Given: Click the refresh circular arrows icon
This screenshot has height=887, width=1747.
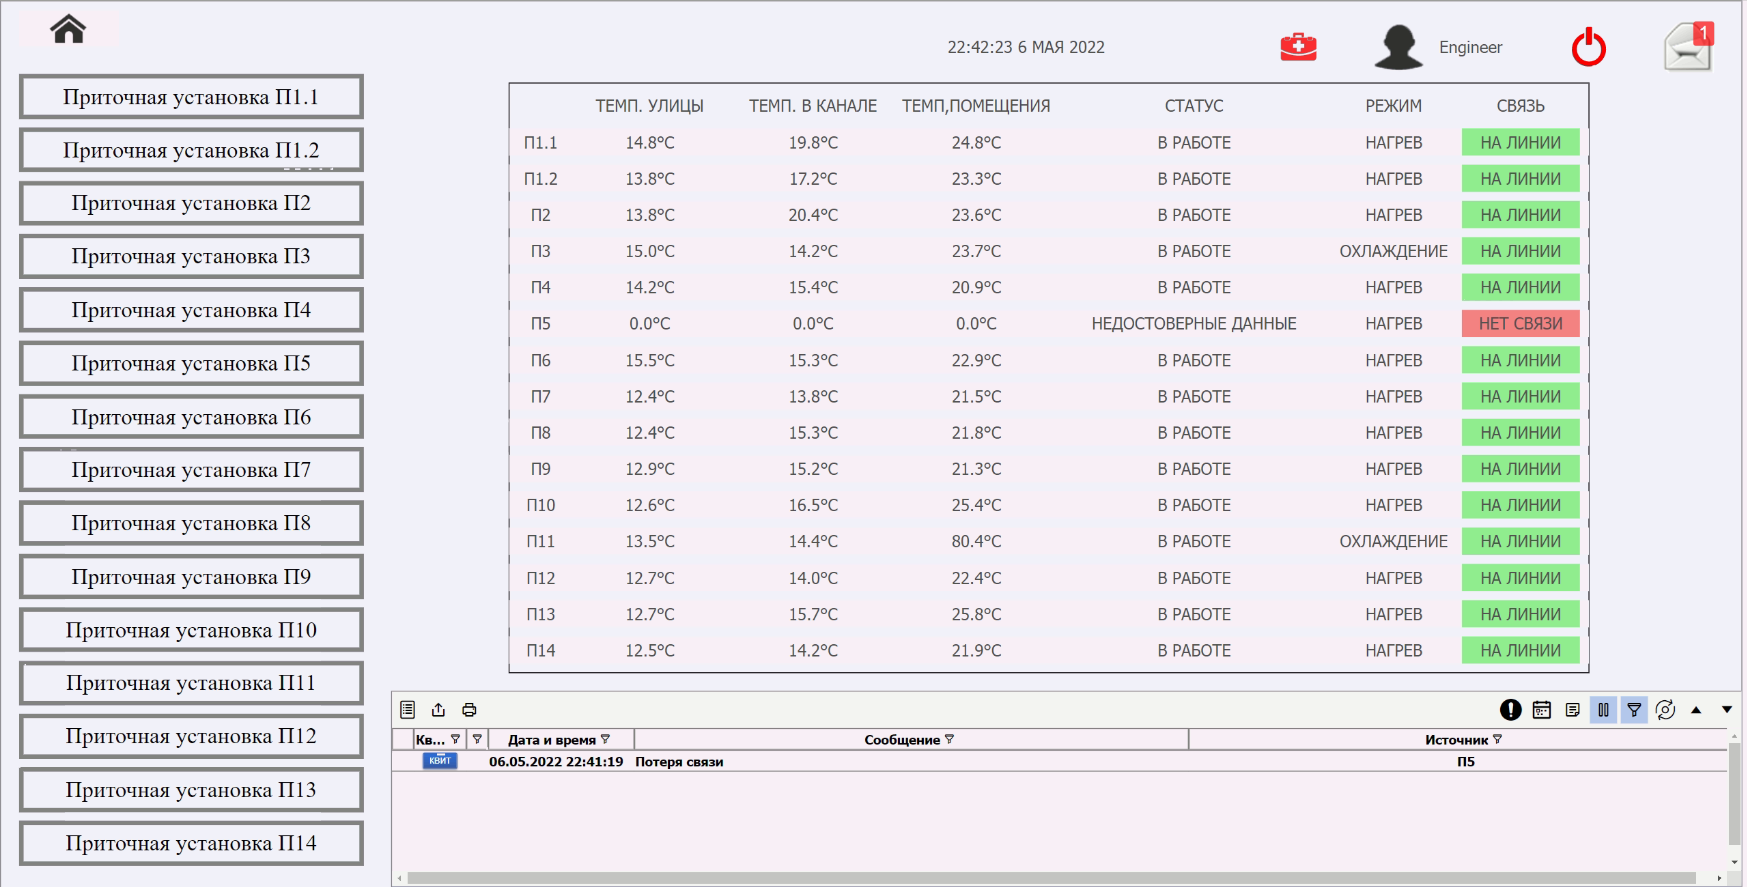Looking at the screenshot, I should 1665,710.
